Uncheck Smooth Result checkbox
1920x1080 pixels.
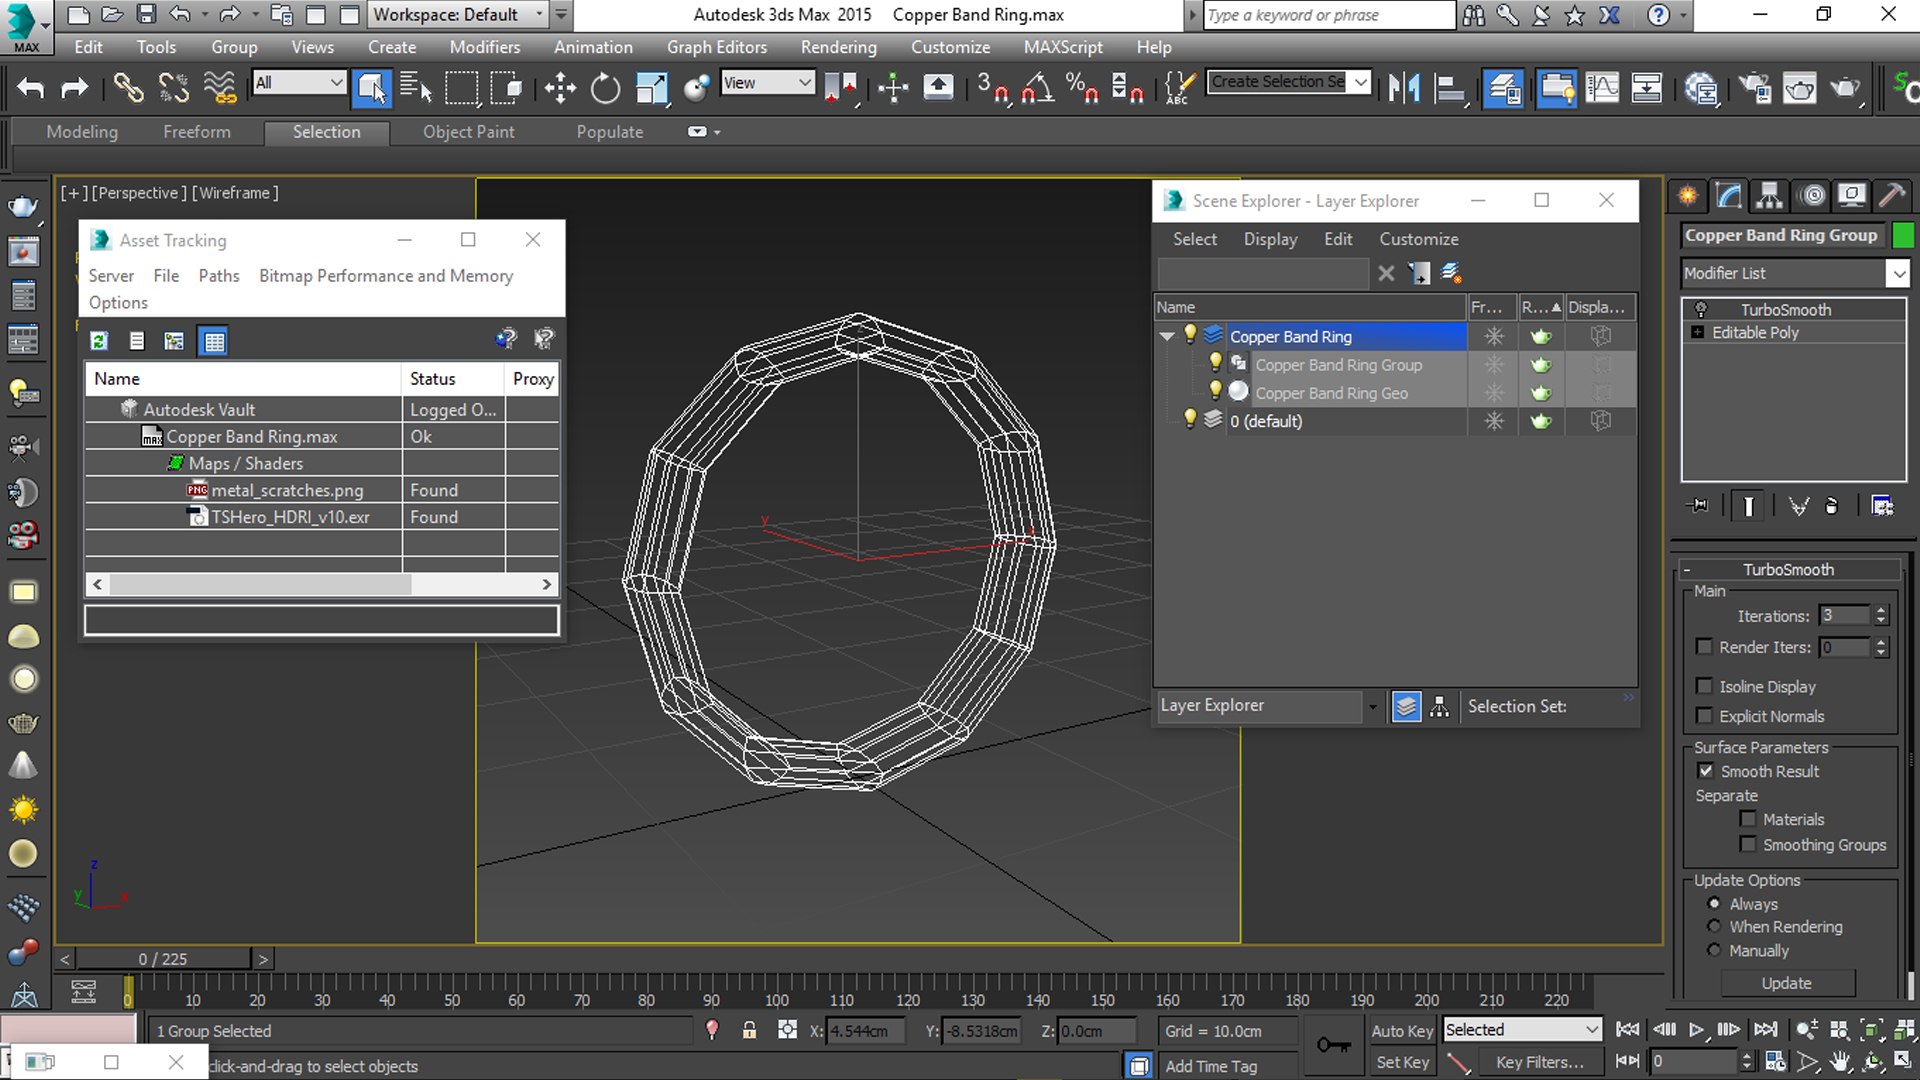point(1706,771)
